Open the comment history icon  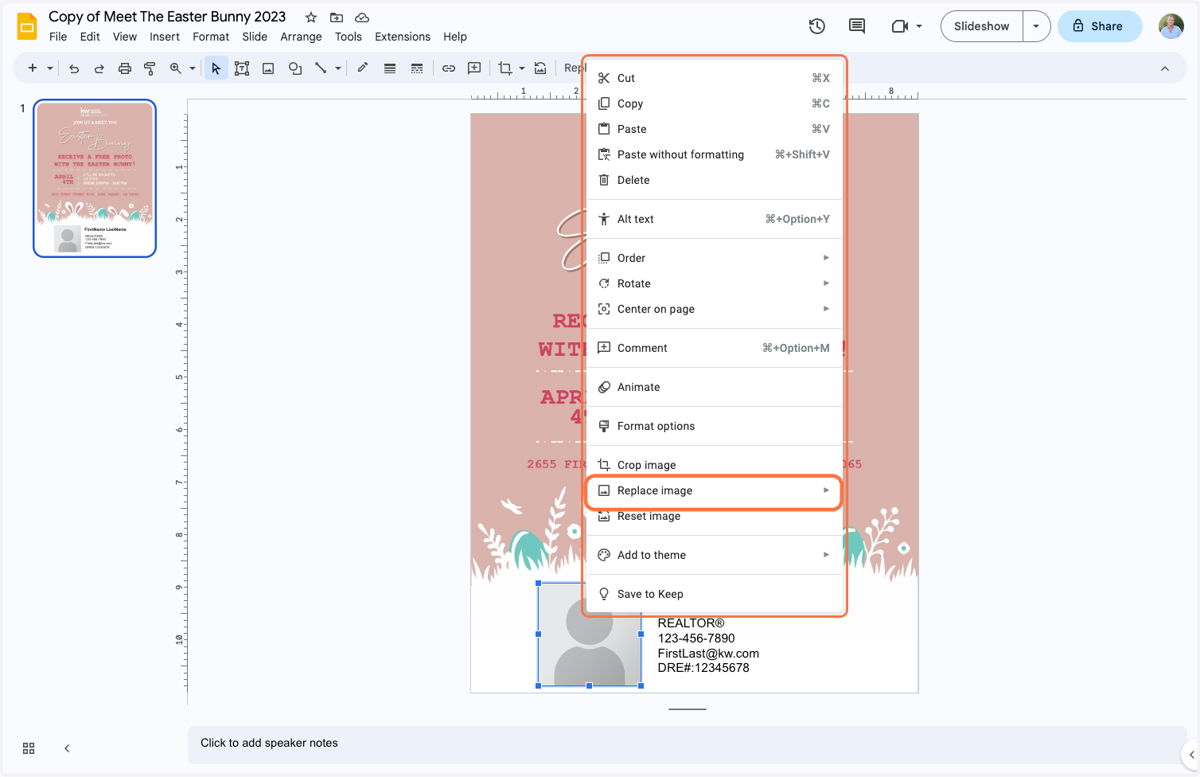(857, 26)
